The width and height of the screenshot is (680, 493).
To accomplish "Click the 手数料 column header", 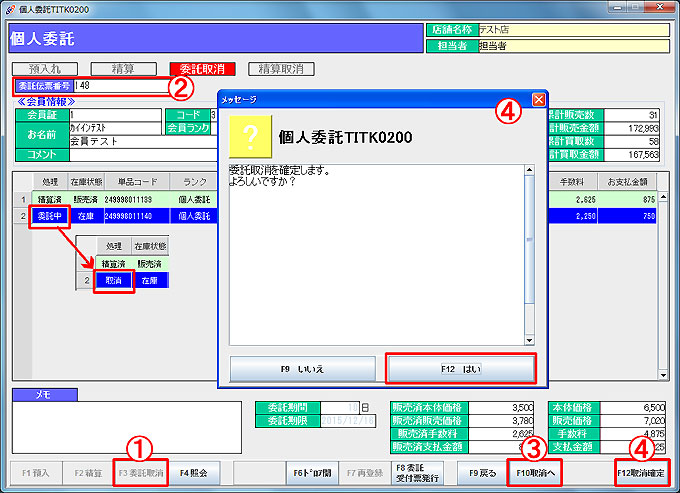I will point(572,182).
